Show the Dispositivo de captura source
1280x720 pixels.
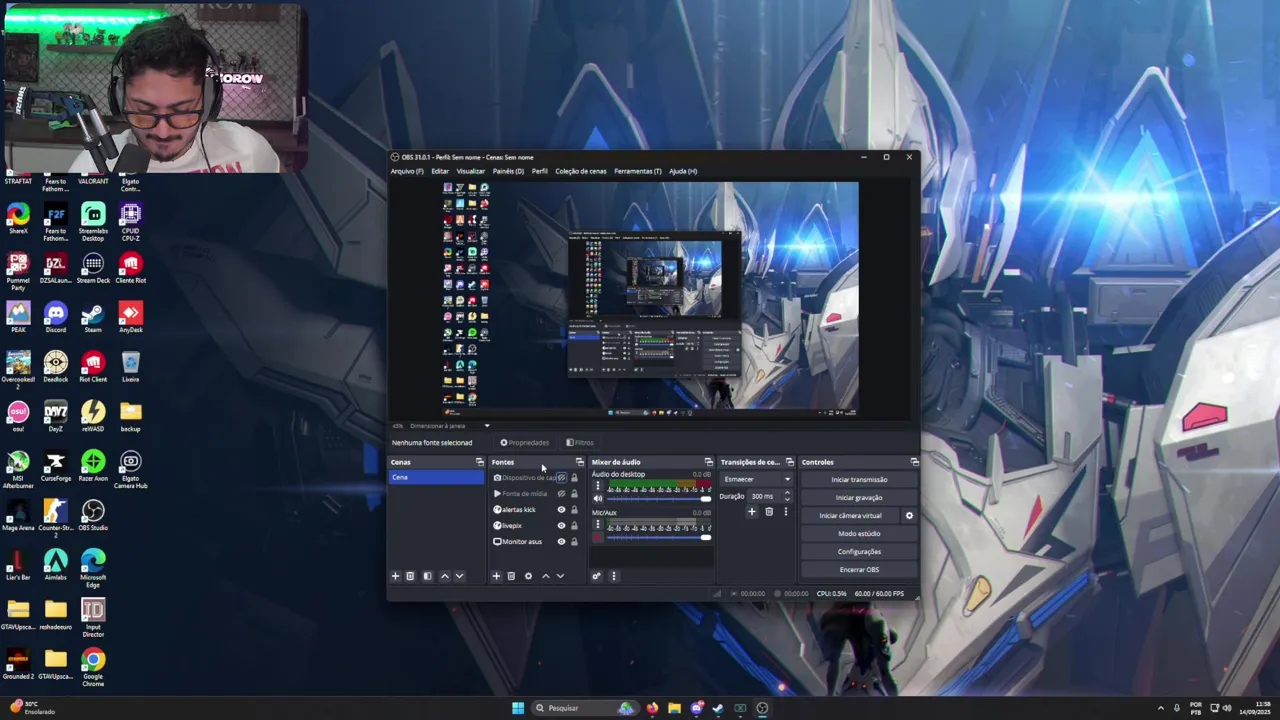(561, 478)
